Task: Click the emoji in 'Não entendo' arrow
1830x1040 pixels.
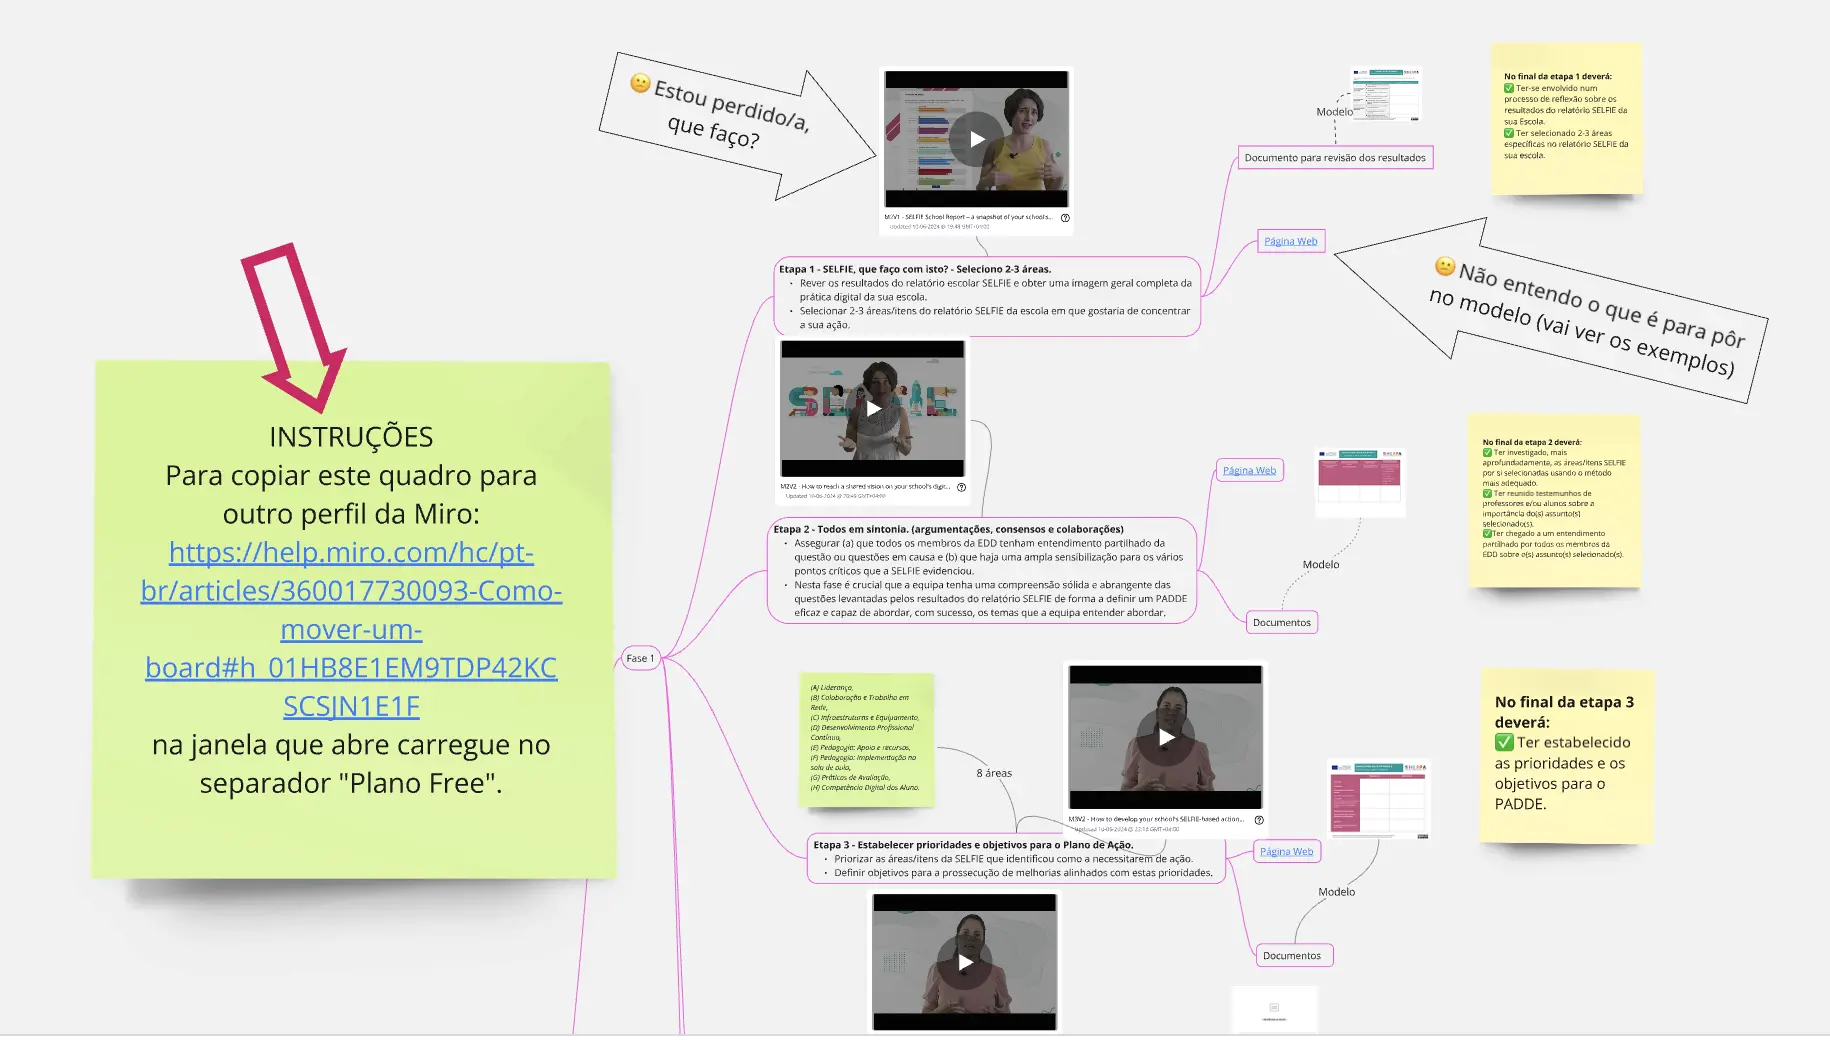Action: click(x=1445, y=266)
